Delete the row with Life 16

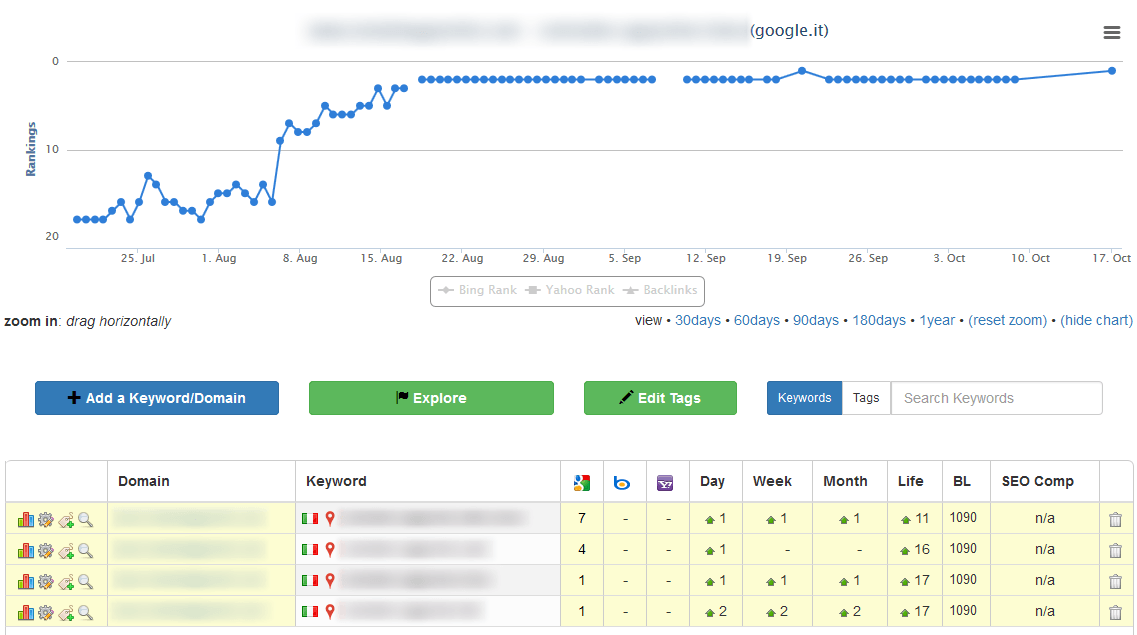[1115, 550]
